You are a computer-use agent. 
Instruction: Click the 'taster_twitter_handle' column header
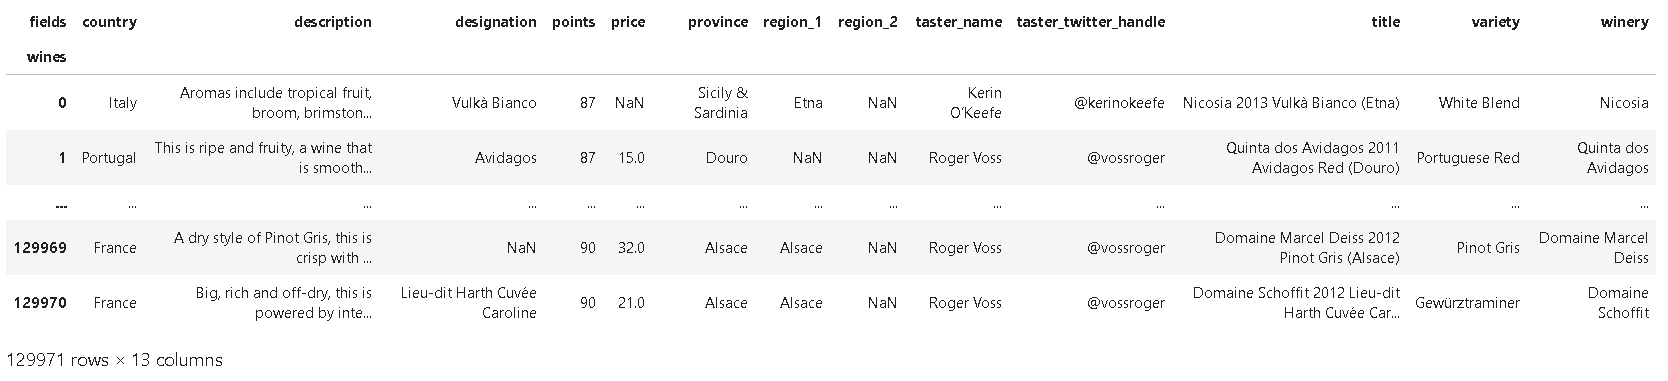click(x=1091, y=22)
